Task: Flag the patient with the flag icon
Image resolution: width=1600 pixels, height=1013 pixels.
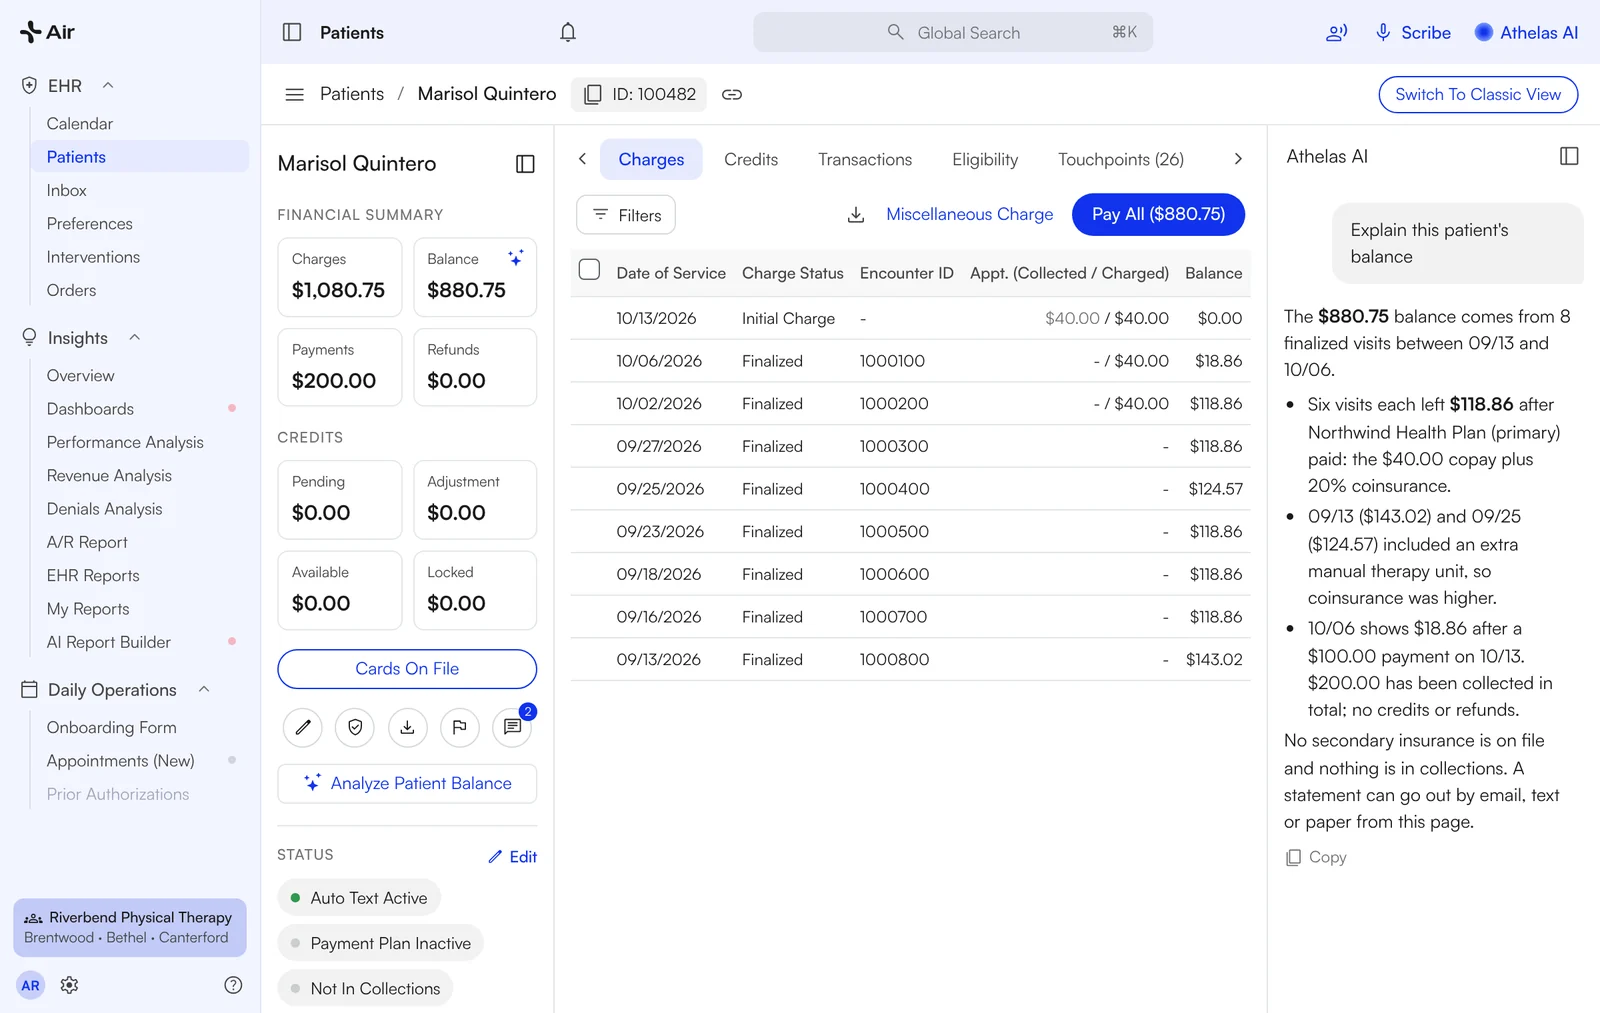Action: pyautogui.click(x=460, y=727)
